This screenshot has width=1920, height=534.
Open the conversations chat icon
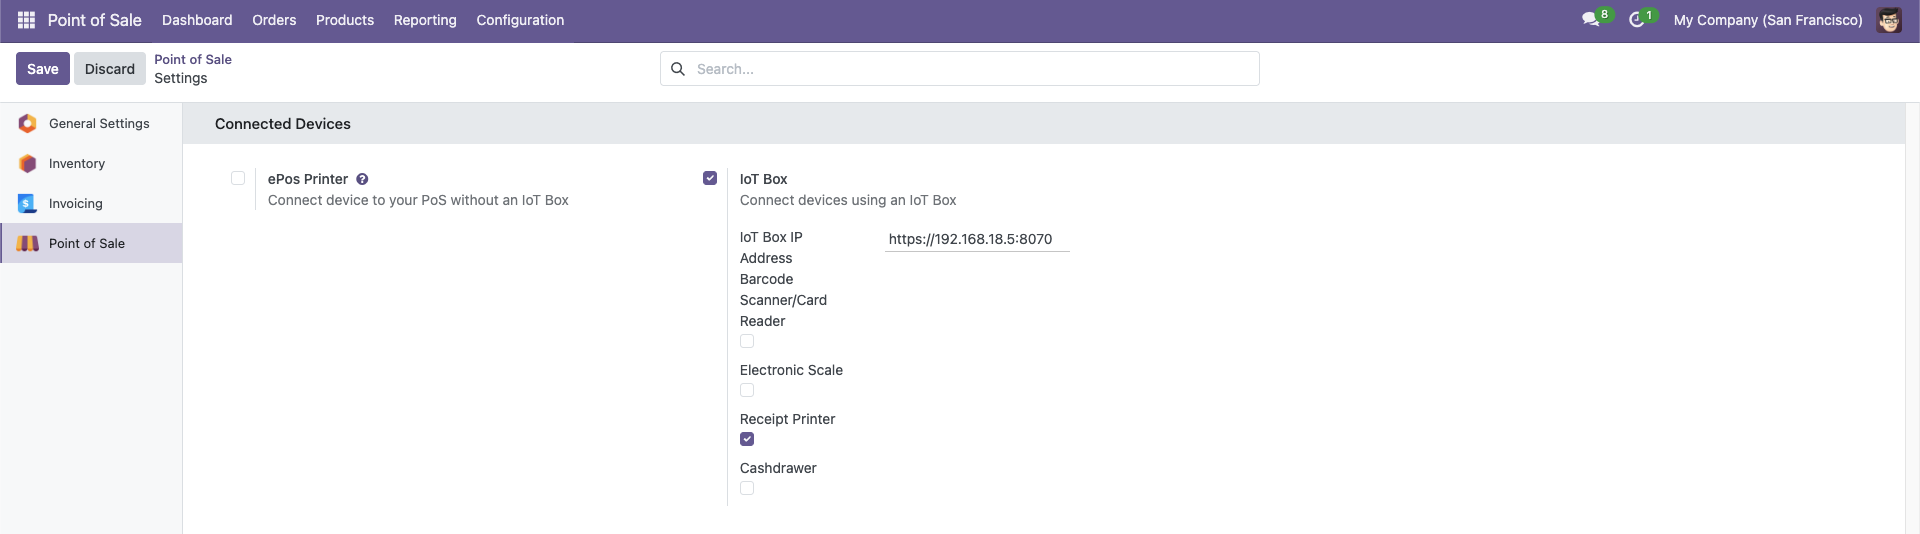(1590, 20)
